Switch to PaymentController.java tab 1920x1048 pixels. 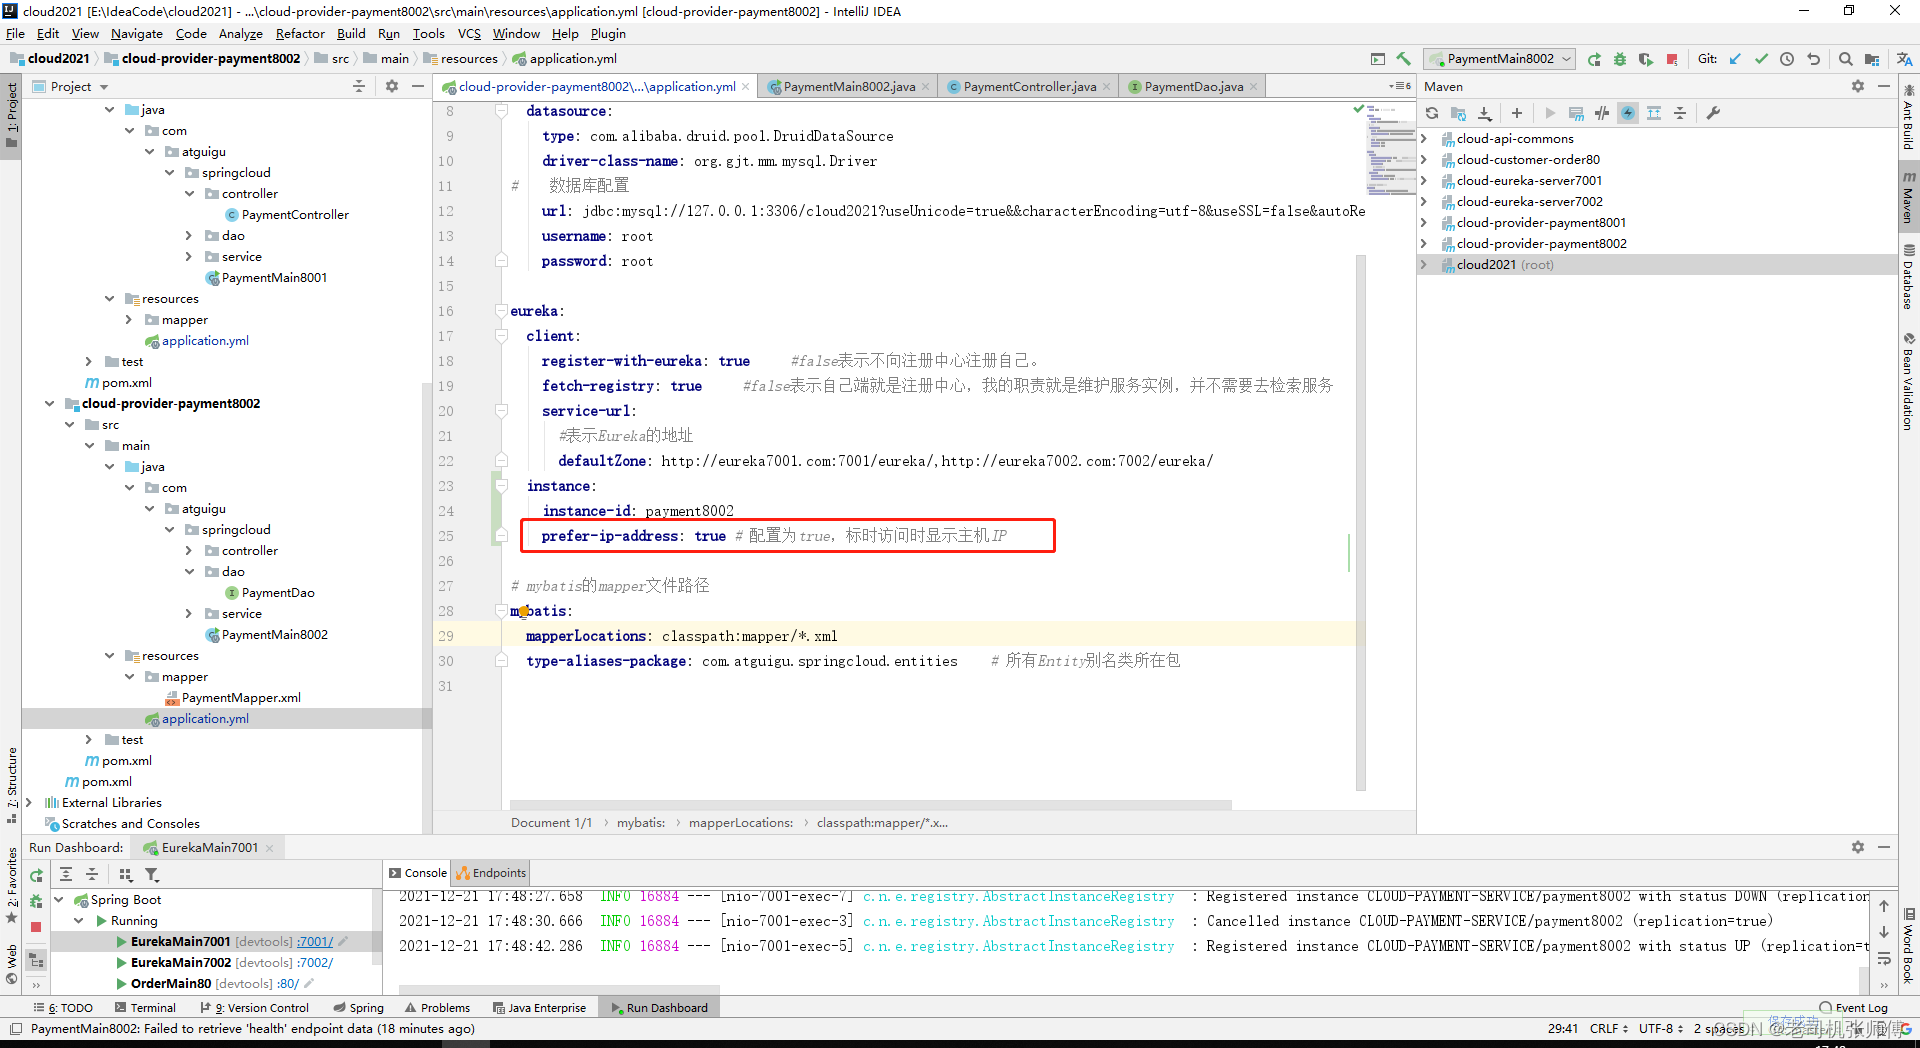[x=1029, y=87]
